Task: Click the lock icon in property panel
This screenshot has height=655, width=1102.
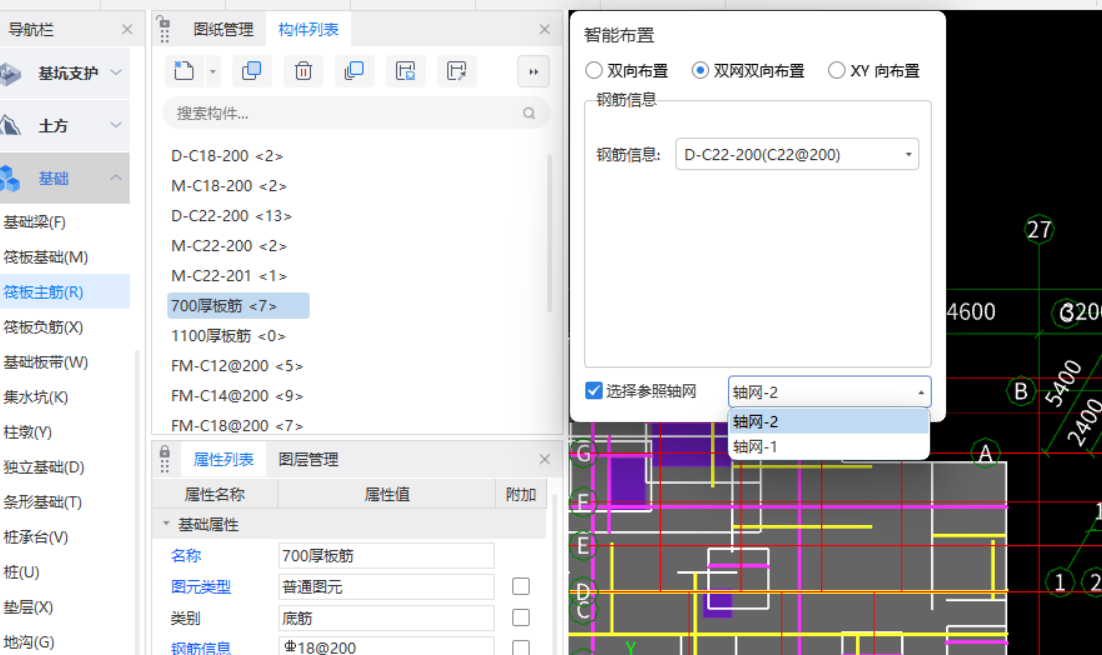Action: [164, 451]
